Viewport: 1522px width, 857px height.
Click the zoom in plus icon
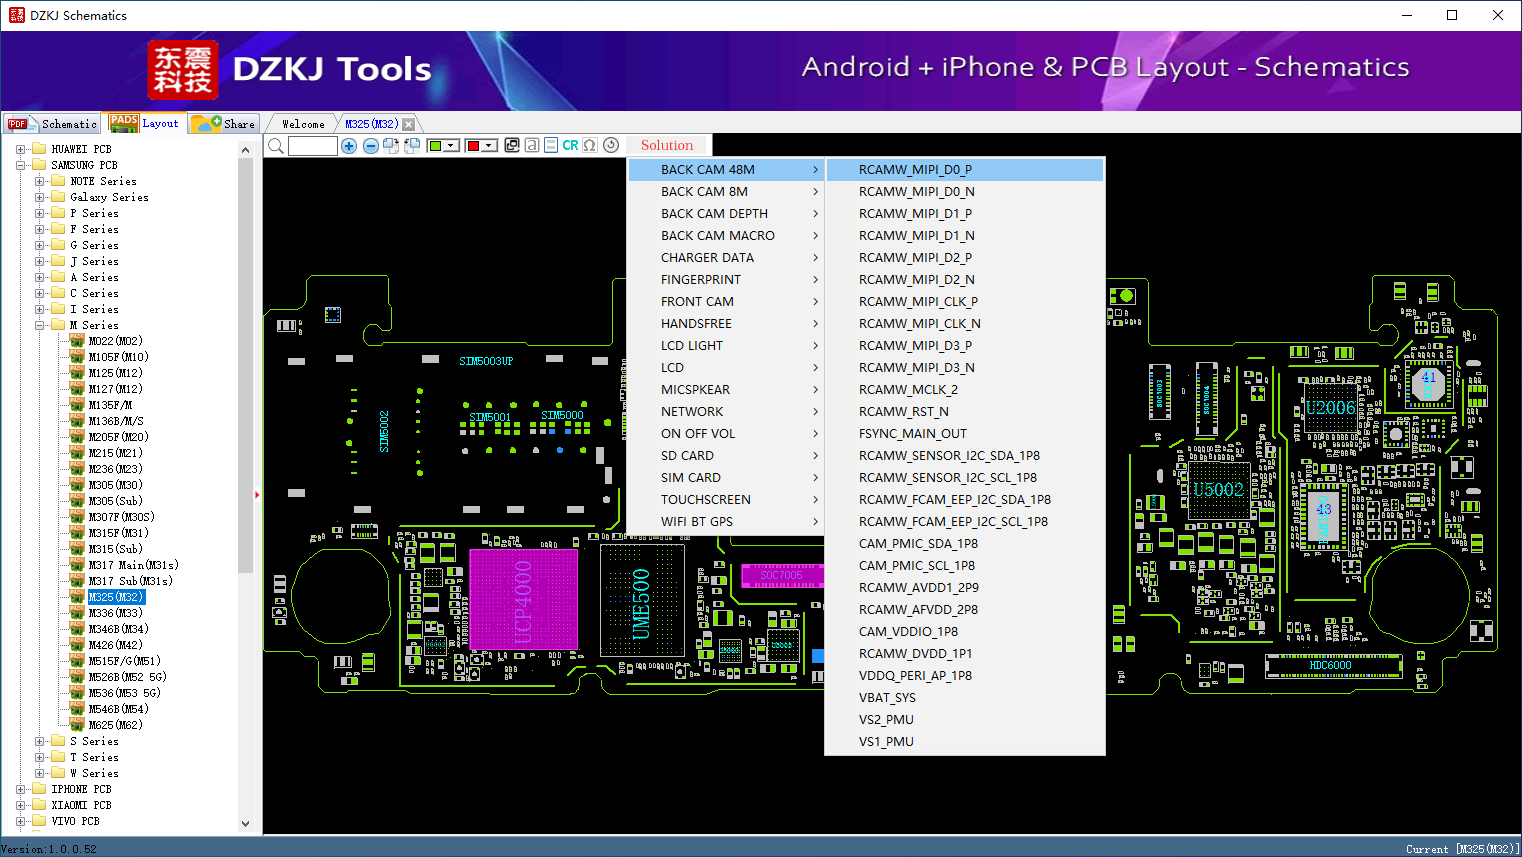pyautogui.click(x=349, y=146)
